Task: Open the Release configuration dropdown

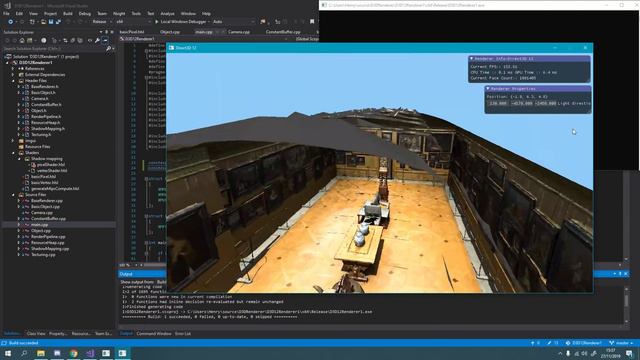Action: (x=102, y=22)
